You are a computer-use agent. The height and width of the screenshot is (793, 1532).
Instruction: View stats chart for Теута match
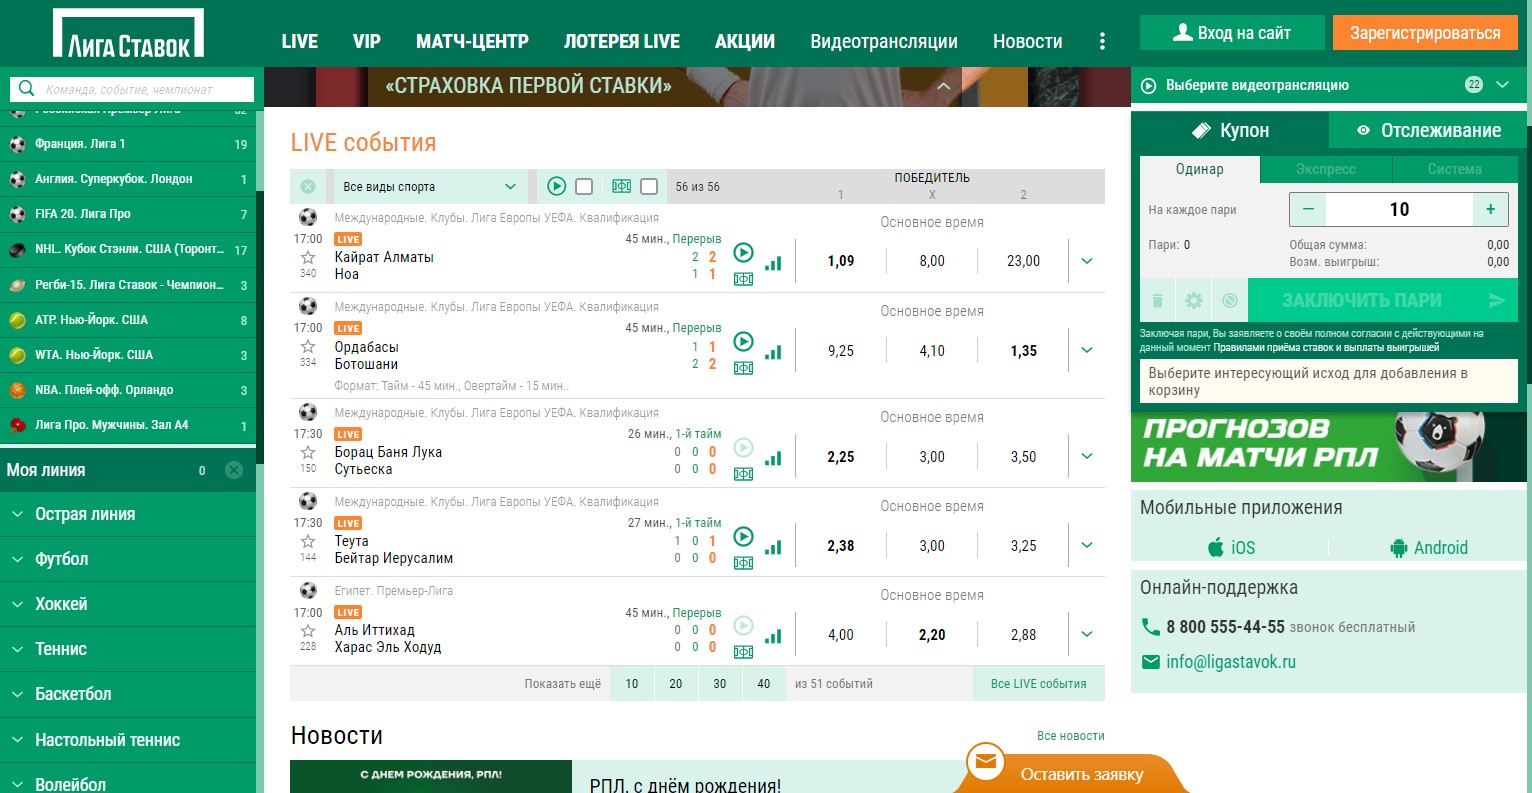coord(773,547)
